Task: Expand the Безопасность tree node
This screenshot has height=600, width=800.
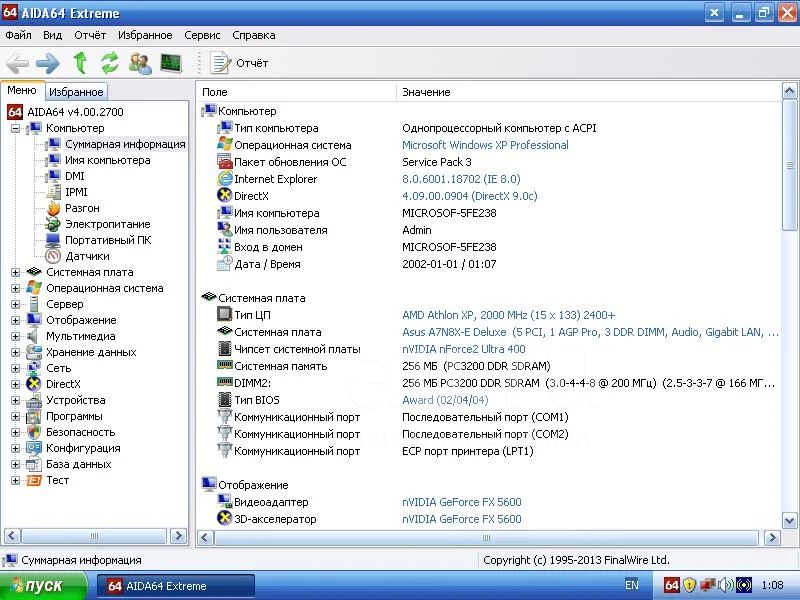Action: coord(16,432)
